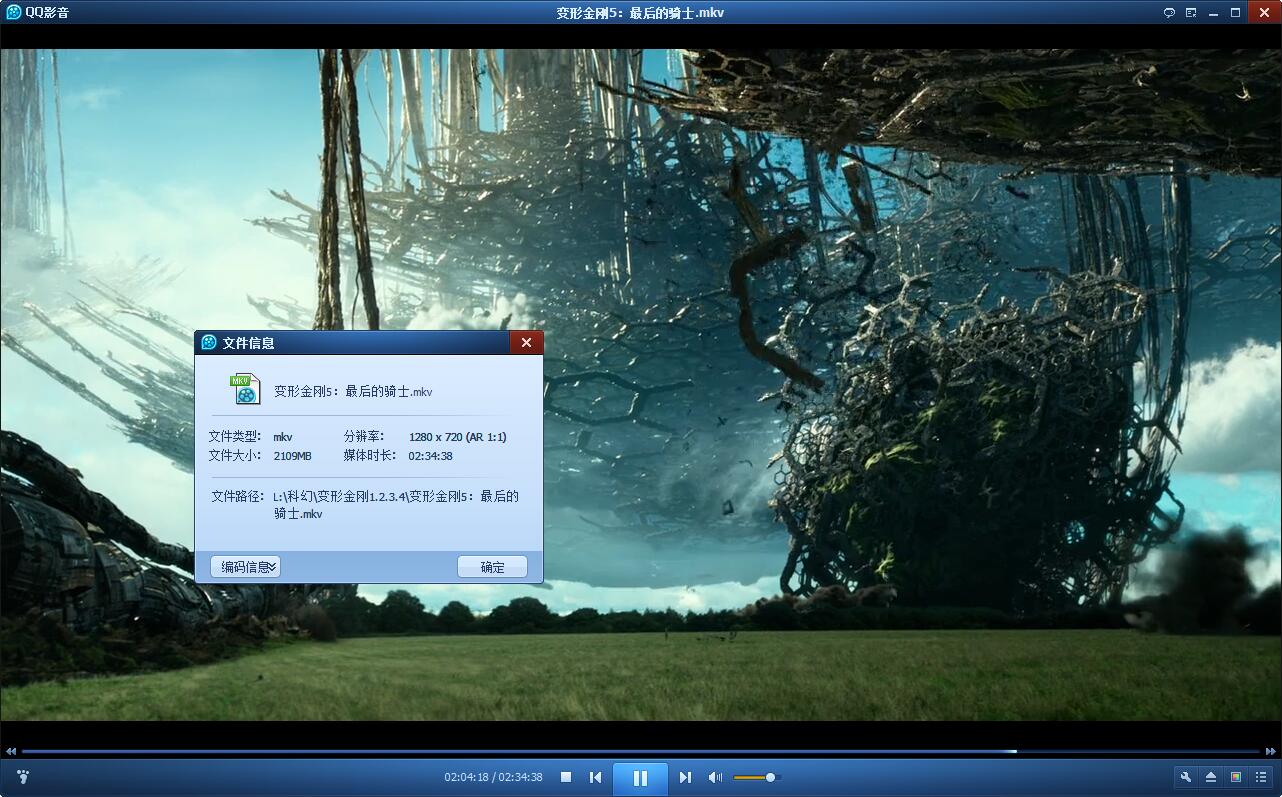Click the MKV file type icon in the dialog
1282x797 pixels.
tap(244, 389)
